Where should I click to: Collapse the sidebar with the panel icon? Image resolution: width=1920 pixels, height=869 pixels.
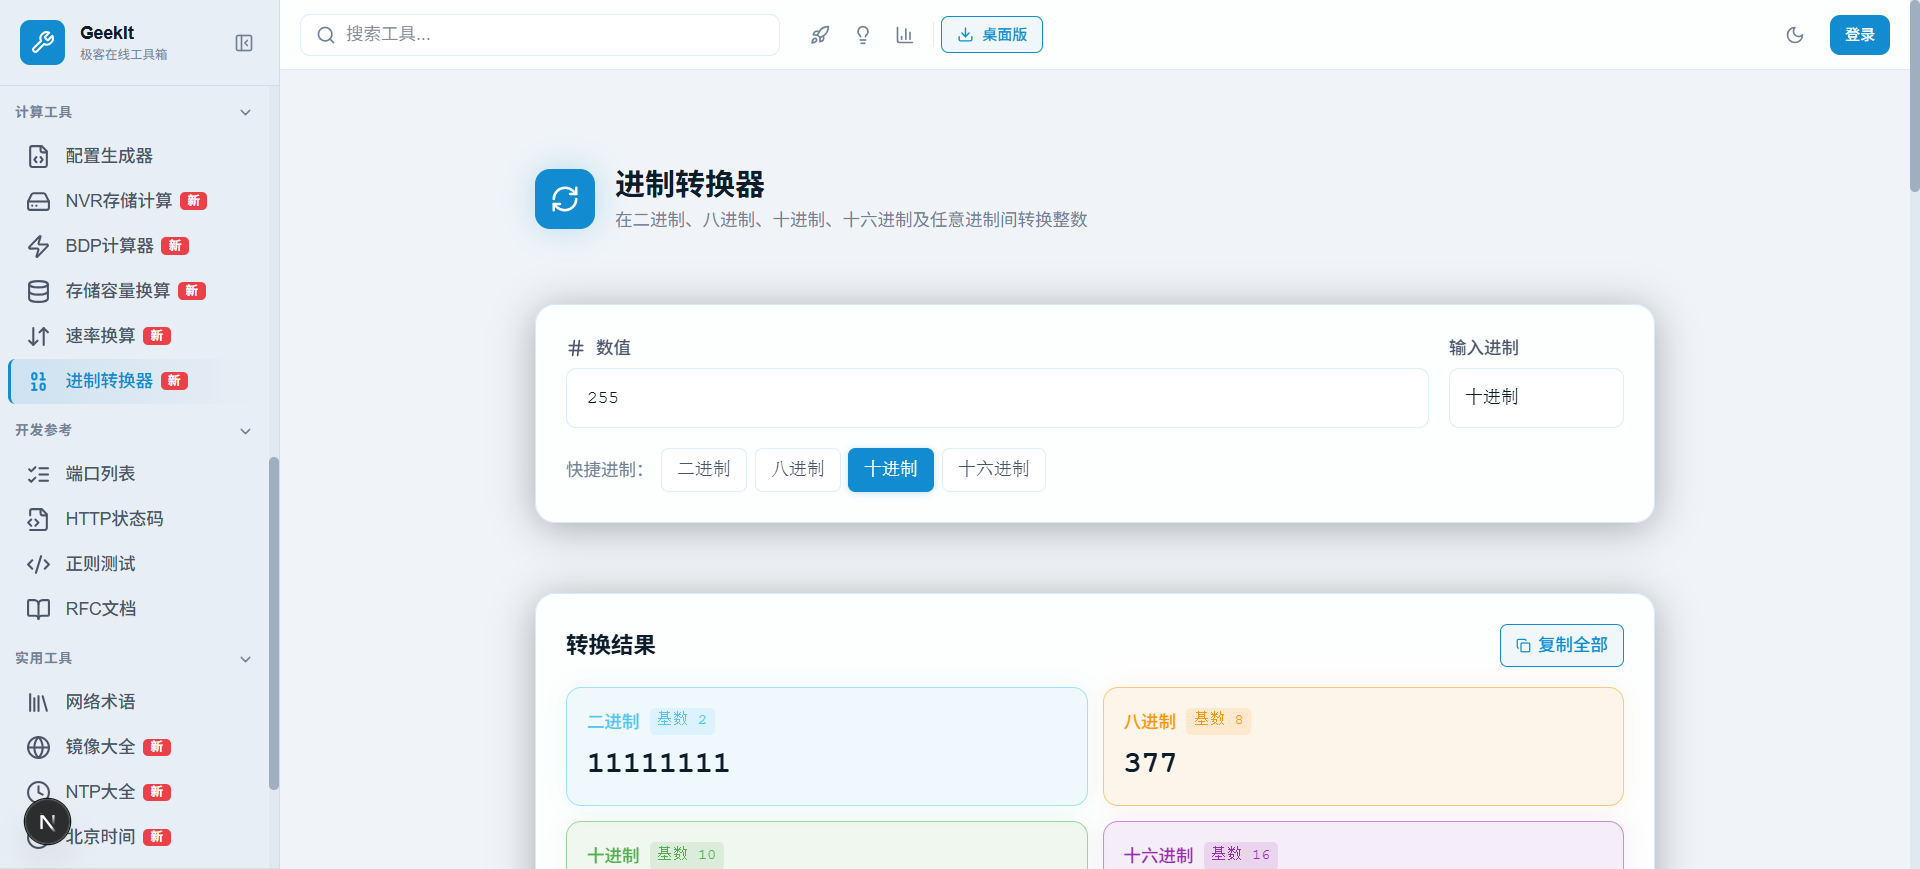click(244, 43)
